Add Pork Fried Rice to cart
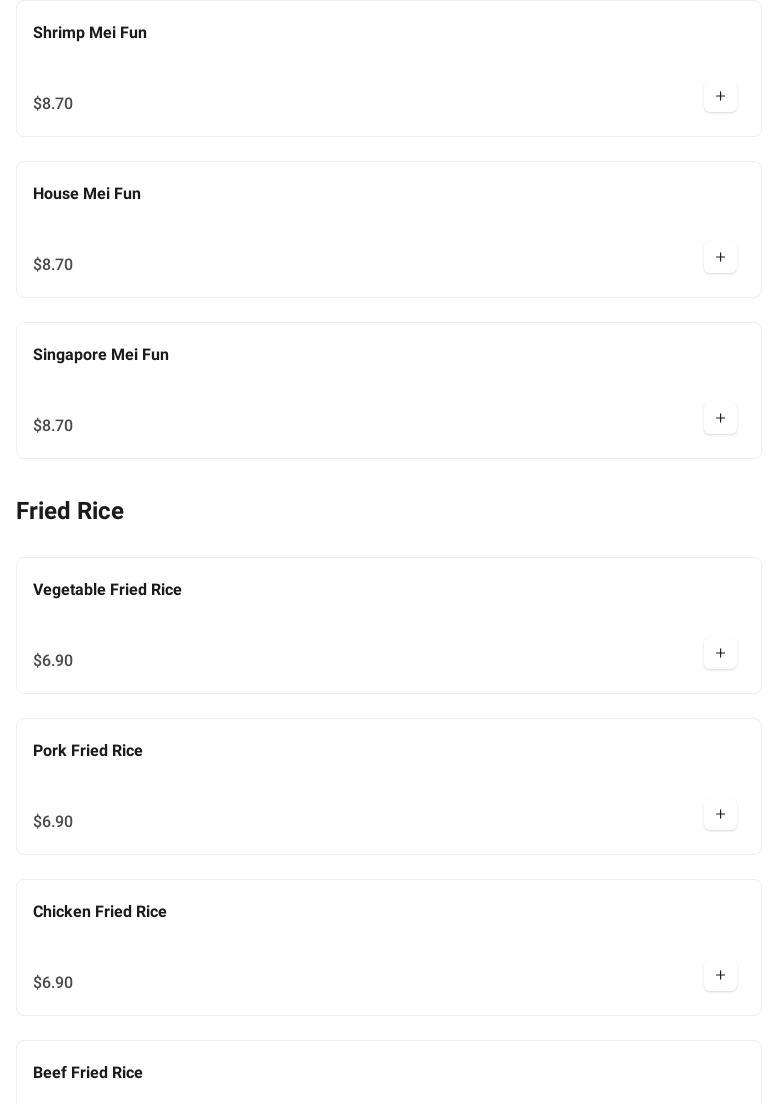Image resolution: width=778 pixels, height=1104 pixels. pyautogui.click(x=720, y=815)
